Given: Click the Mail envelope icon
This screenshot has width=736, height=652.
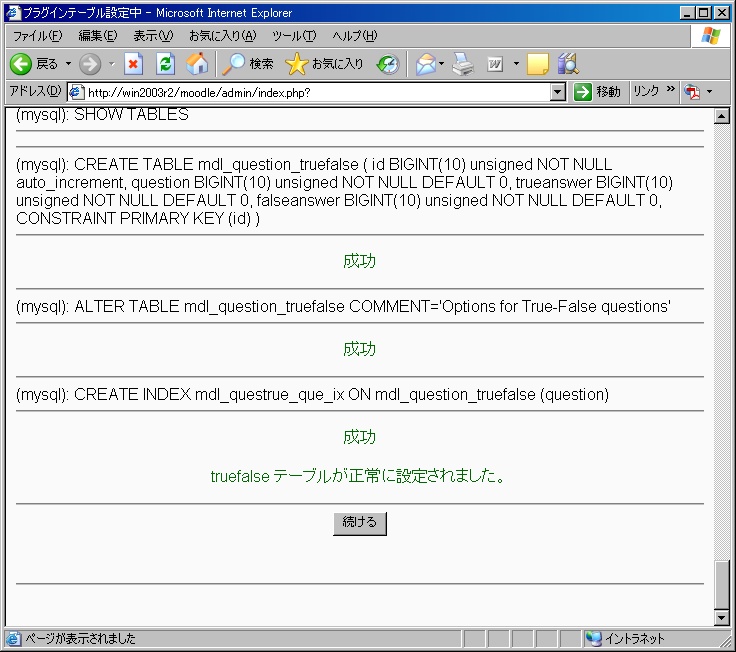Looking at the screenshot, I should click(x=426, y=64).
